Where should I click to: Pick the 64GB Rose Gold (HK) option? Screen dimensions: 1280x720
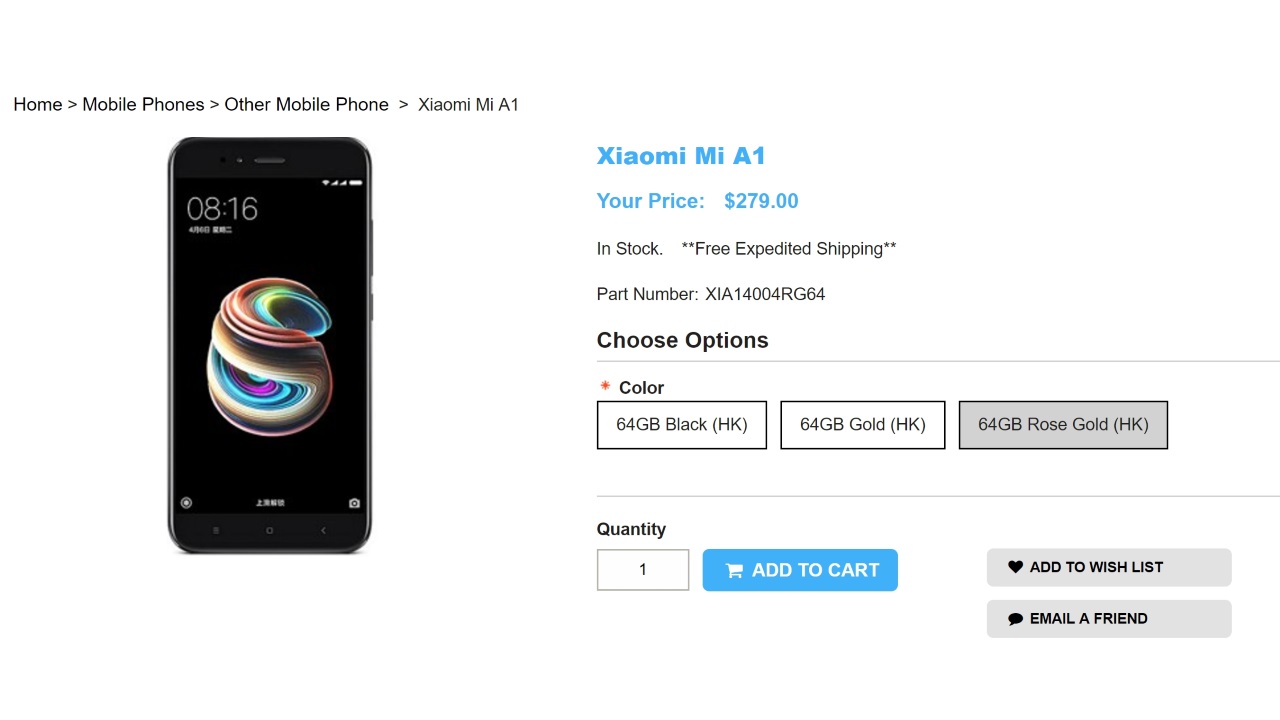coord(1062,425)
